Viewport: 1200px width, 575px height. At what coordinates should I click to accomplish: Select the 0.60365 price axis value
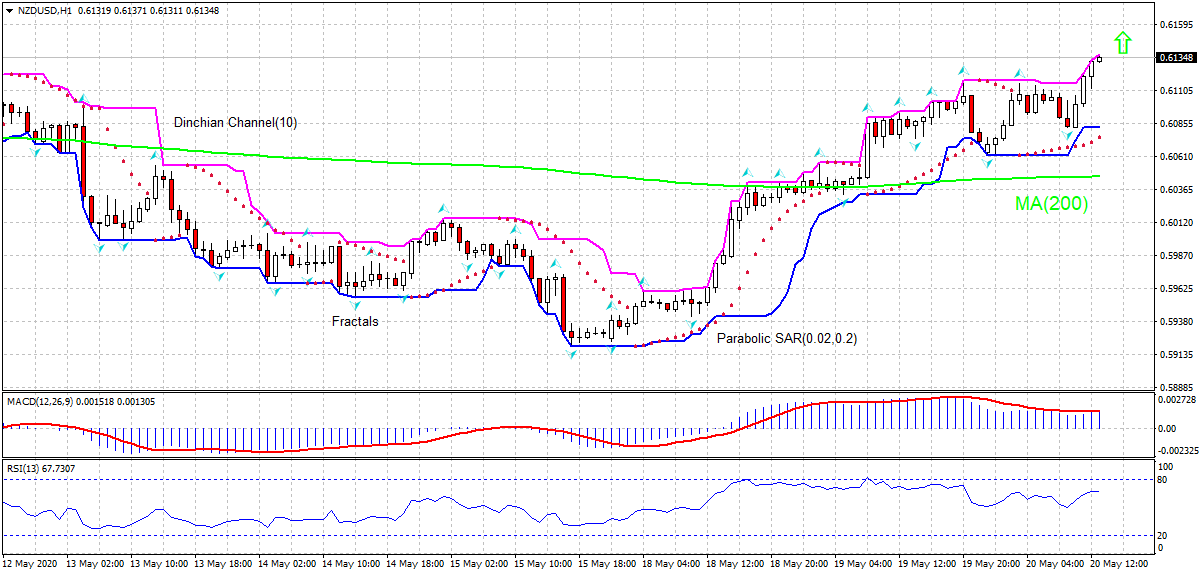point(1176,189)
